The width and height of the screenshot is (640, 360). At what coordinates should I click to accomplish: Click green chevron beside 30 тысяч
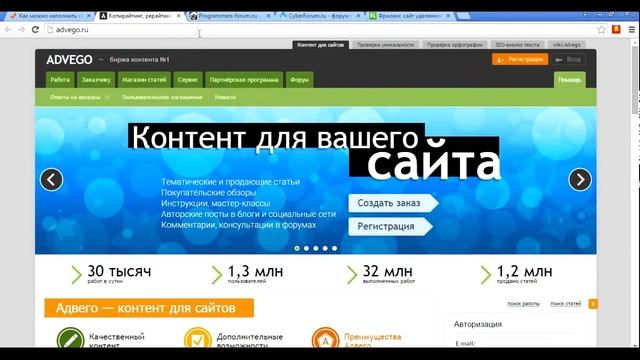point(76,275)
